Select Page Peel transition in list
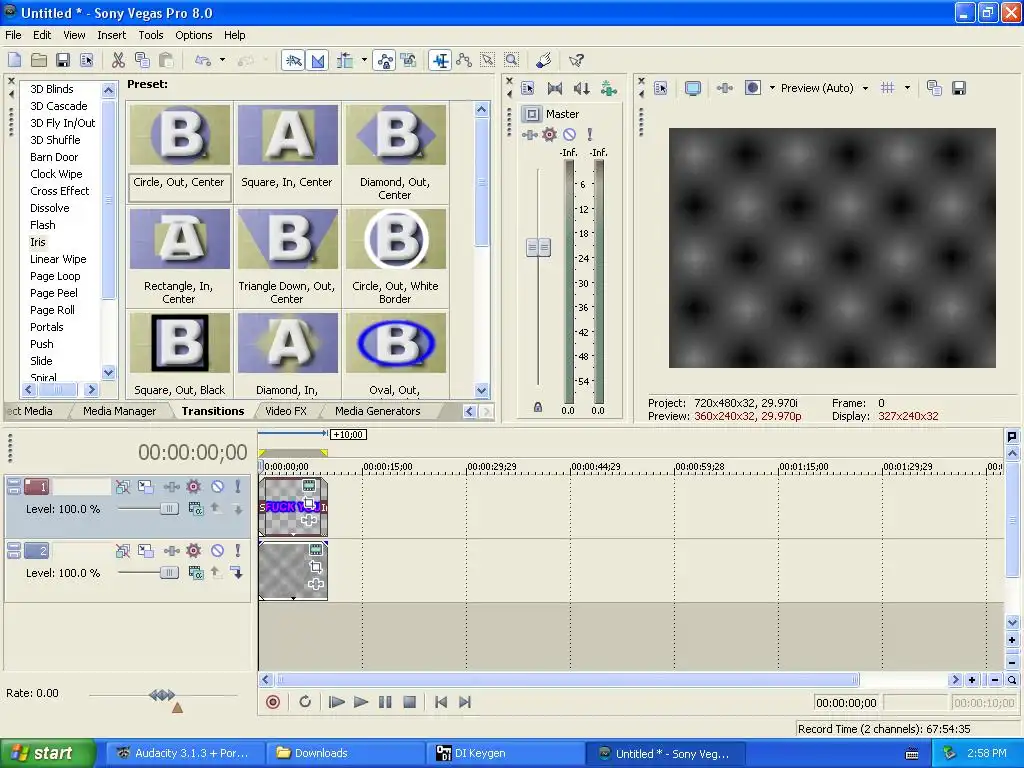The width and height of the screenshot is (1024, 768). coord(54,293)
